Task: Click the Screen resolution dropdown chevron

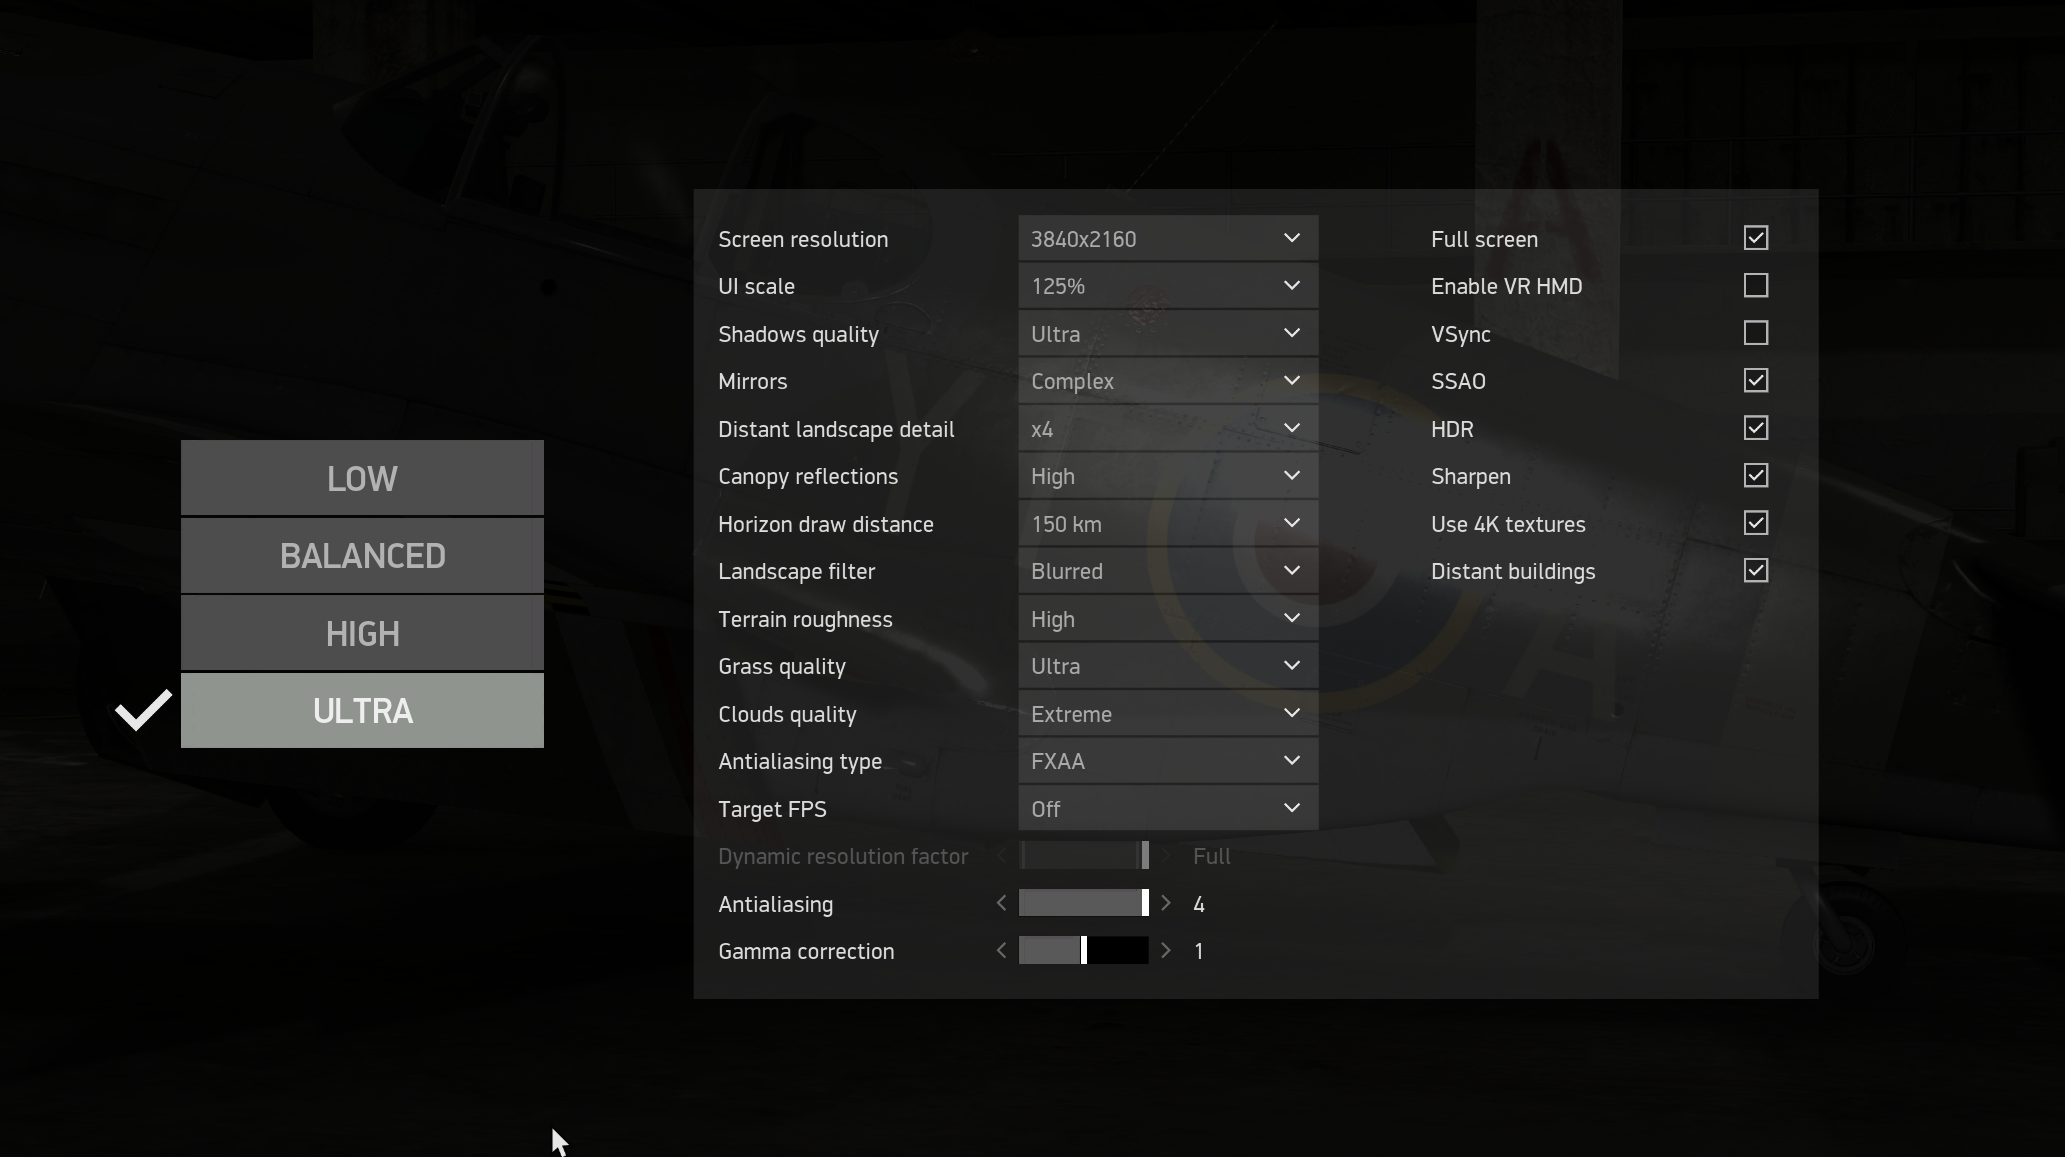Action: click(x=1291, y=238)
